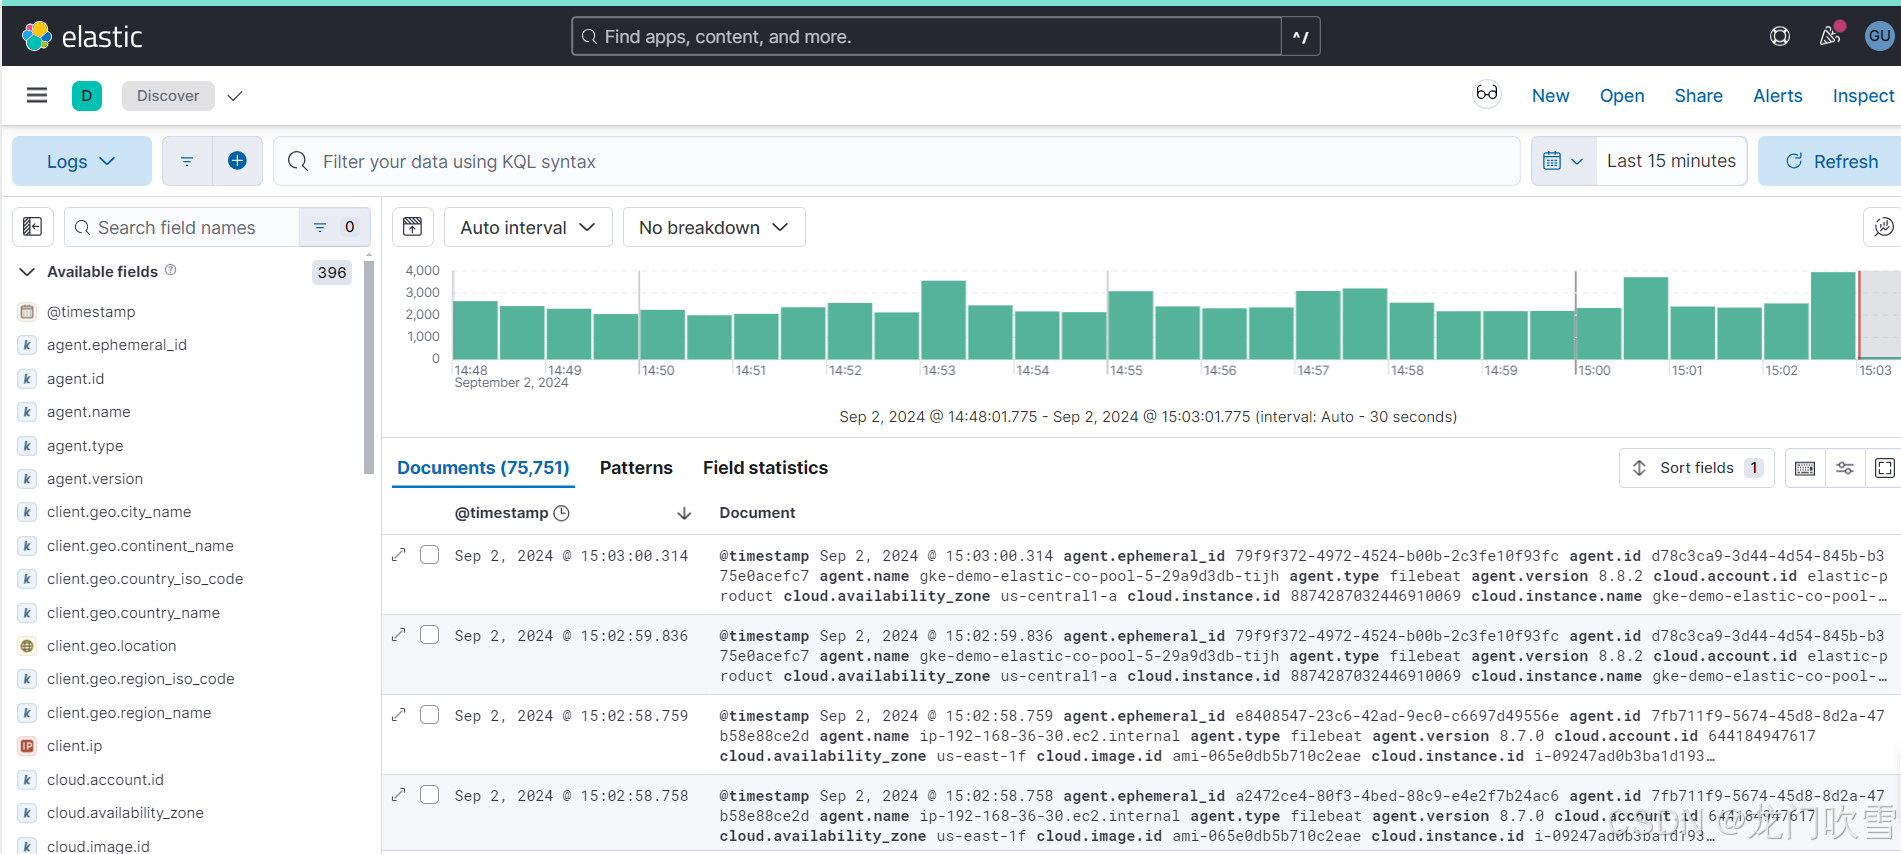Click the histogram bar at 14:53

click(x=943, y=319)
